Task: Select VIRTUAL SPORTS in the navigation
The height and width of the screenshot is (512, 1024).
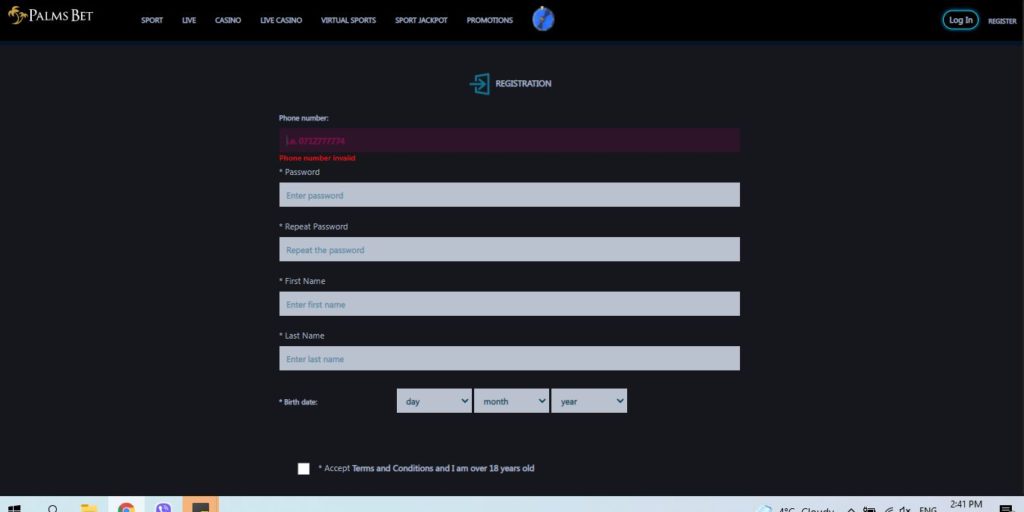Action: click(x=348, y=20)
